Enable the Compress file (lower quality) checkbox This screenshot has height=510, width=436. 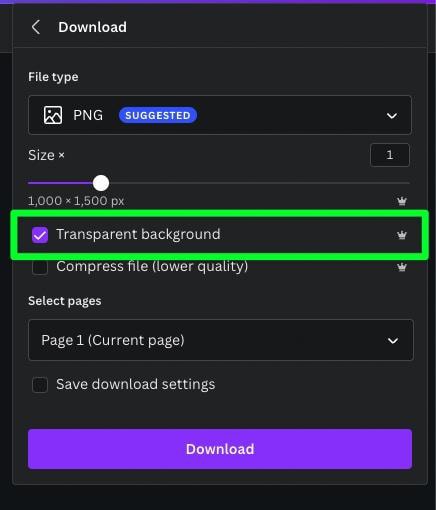(x=40, y=267)
